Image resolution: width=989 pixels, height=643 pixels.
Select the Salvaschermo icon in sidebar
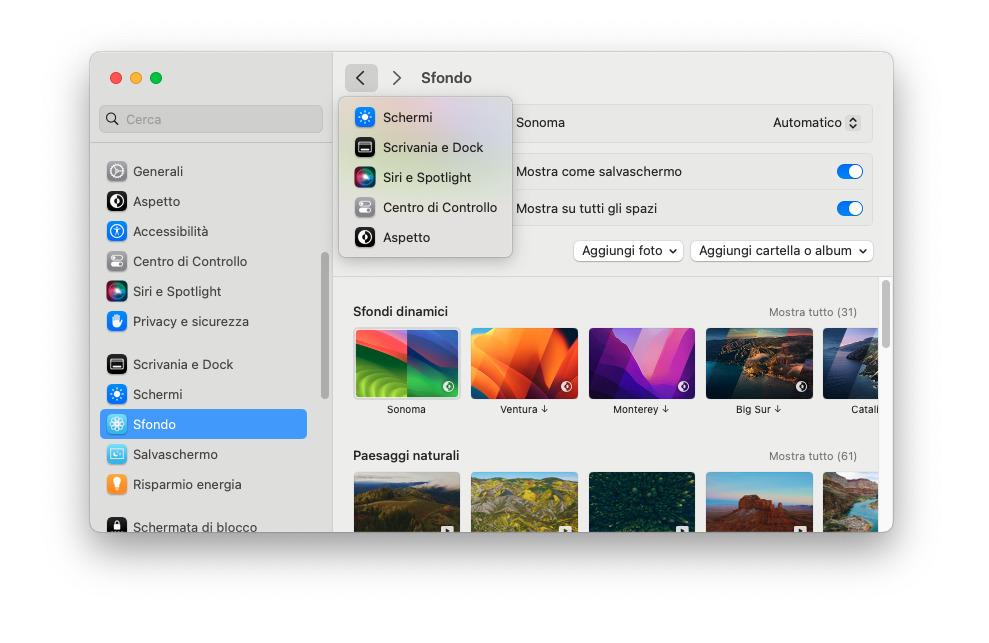click(117, 454)
